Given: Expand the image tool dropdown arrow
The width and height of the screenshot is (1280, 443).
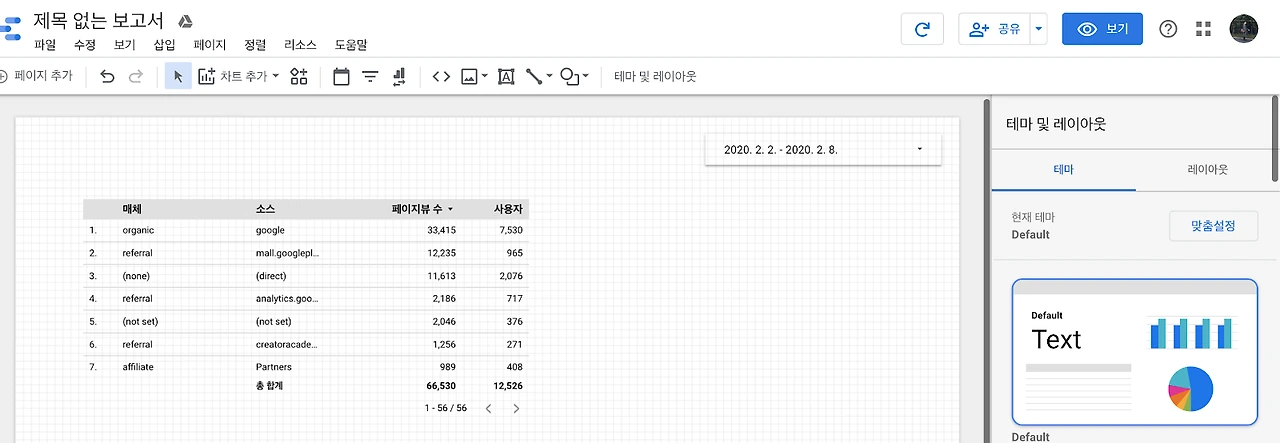Looking at the screenshot, I should [485, 76].
